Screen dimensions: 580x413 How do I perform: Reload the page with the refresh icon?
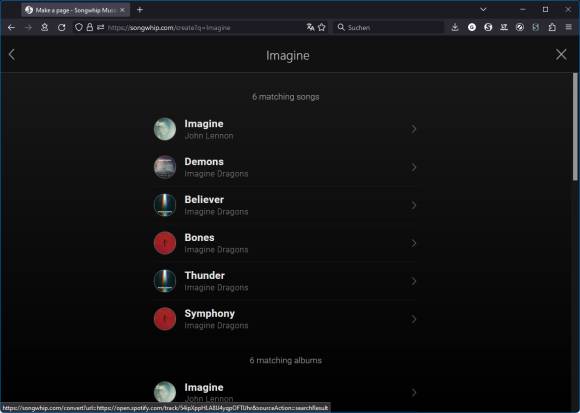[x=61, y=27]
